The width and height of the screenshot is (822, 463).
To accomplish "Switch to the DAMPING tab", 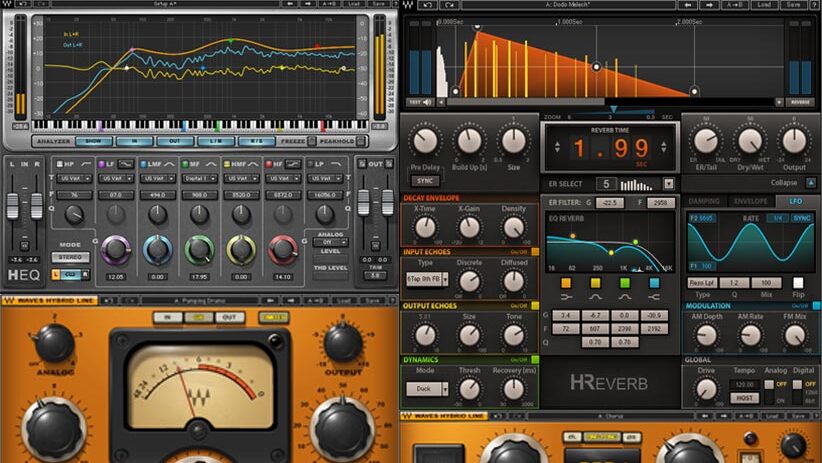I will [x=704, y=201].
